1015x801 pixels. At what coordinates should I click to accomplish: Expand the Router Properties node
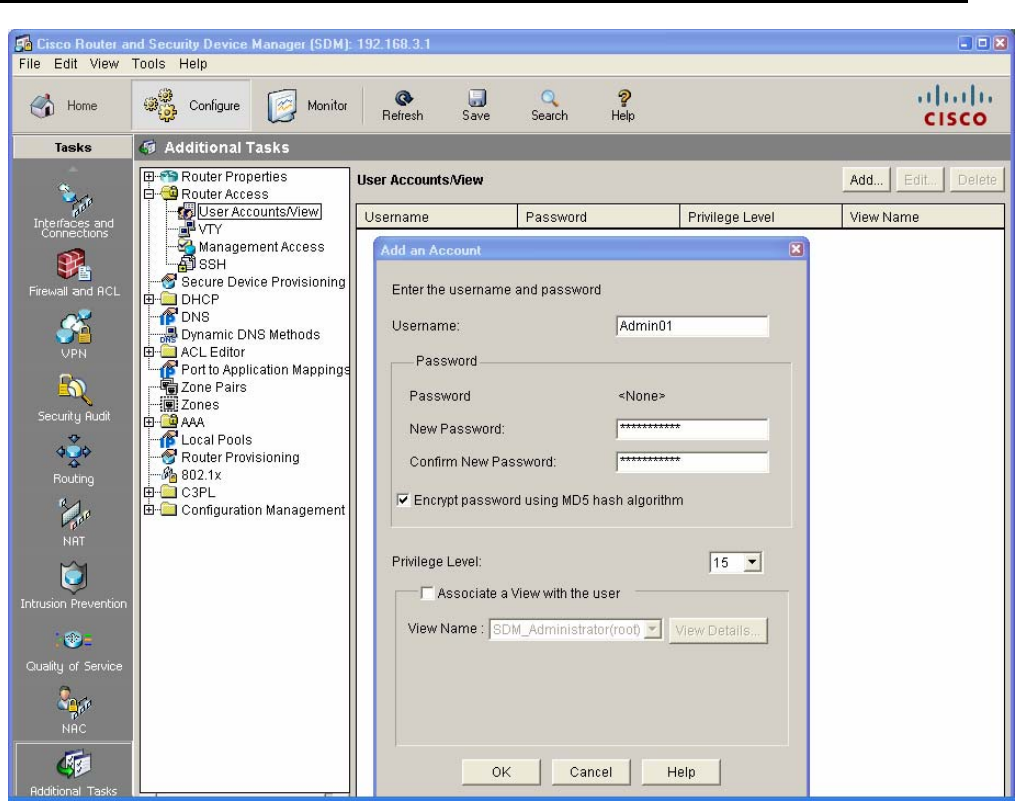click(x=149, y=176)
